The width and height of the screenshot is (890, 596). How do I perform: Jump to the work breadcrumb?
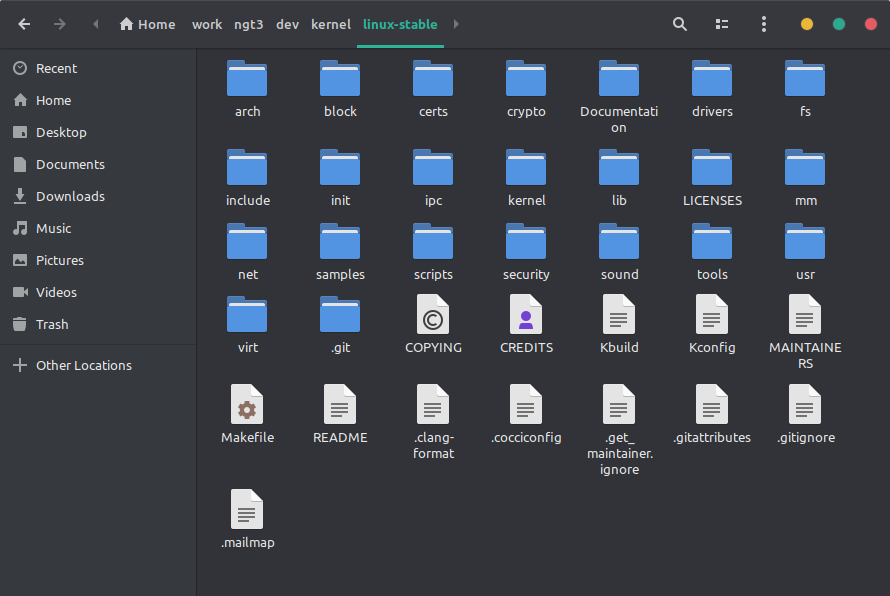click(x=207, y=23)
